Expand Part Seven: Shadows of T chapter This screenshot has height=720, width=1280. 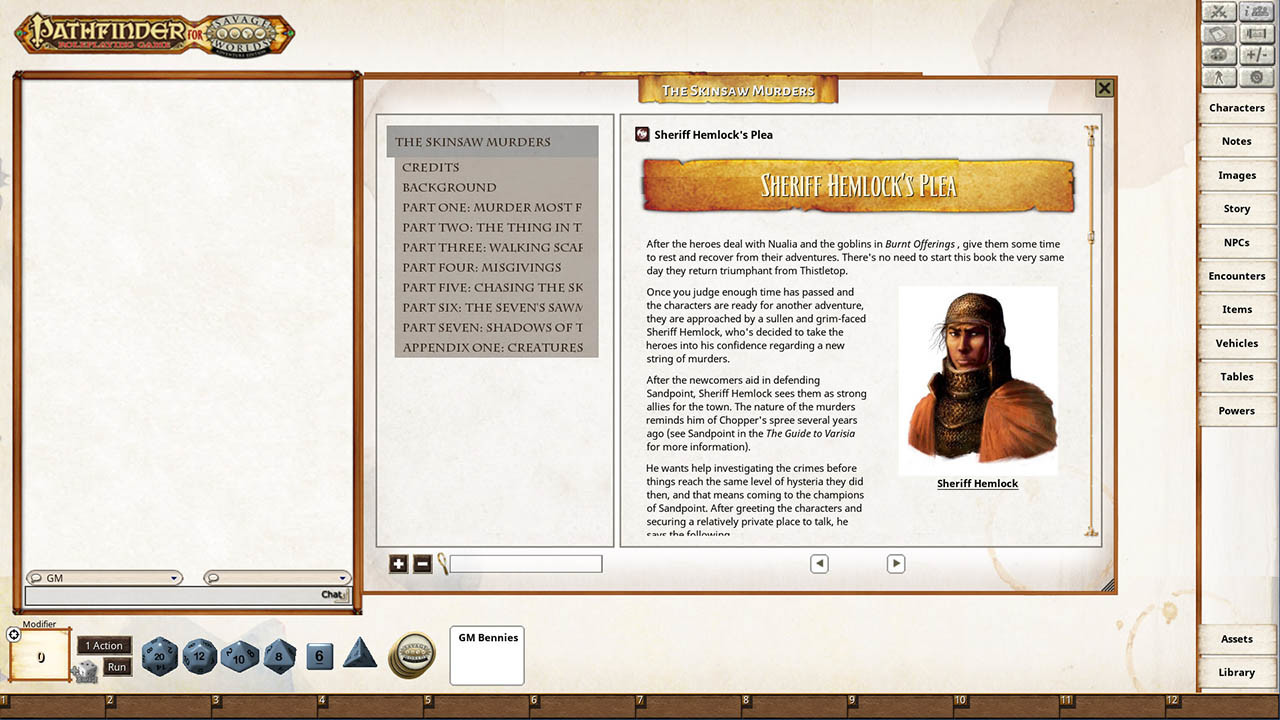492,327
